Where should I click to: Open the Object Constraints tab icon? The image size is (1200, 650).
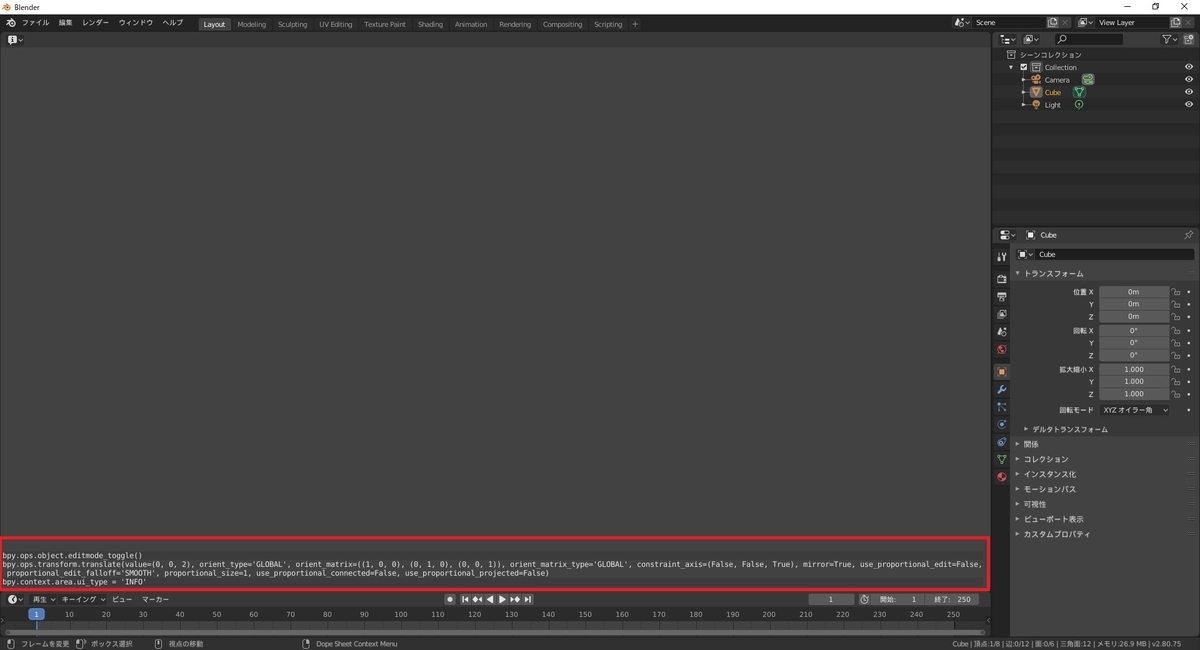[1002, 442]
